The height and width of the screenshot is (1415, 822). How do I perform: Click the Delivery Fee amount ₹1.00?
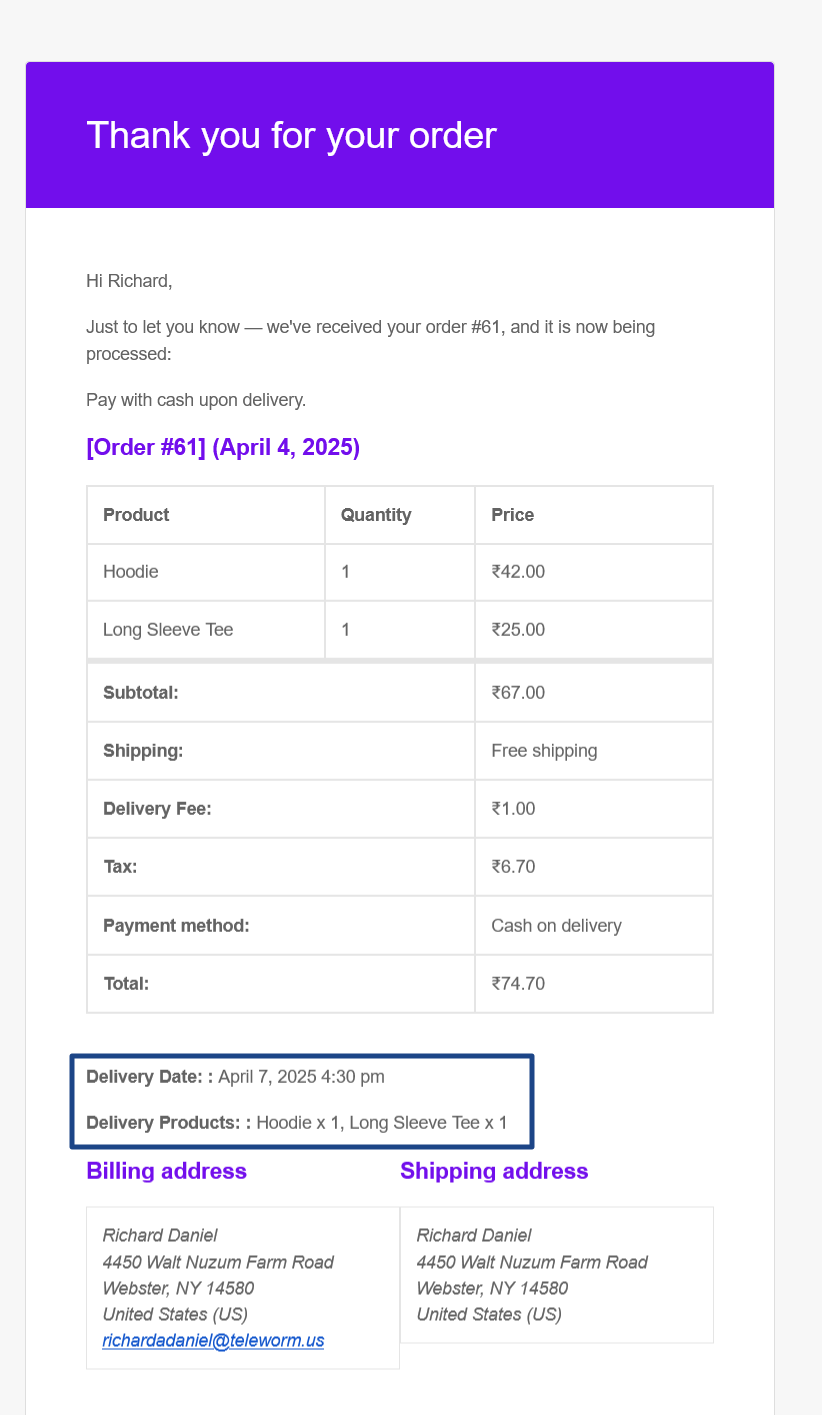coord(513,808)
